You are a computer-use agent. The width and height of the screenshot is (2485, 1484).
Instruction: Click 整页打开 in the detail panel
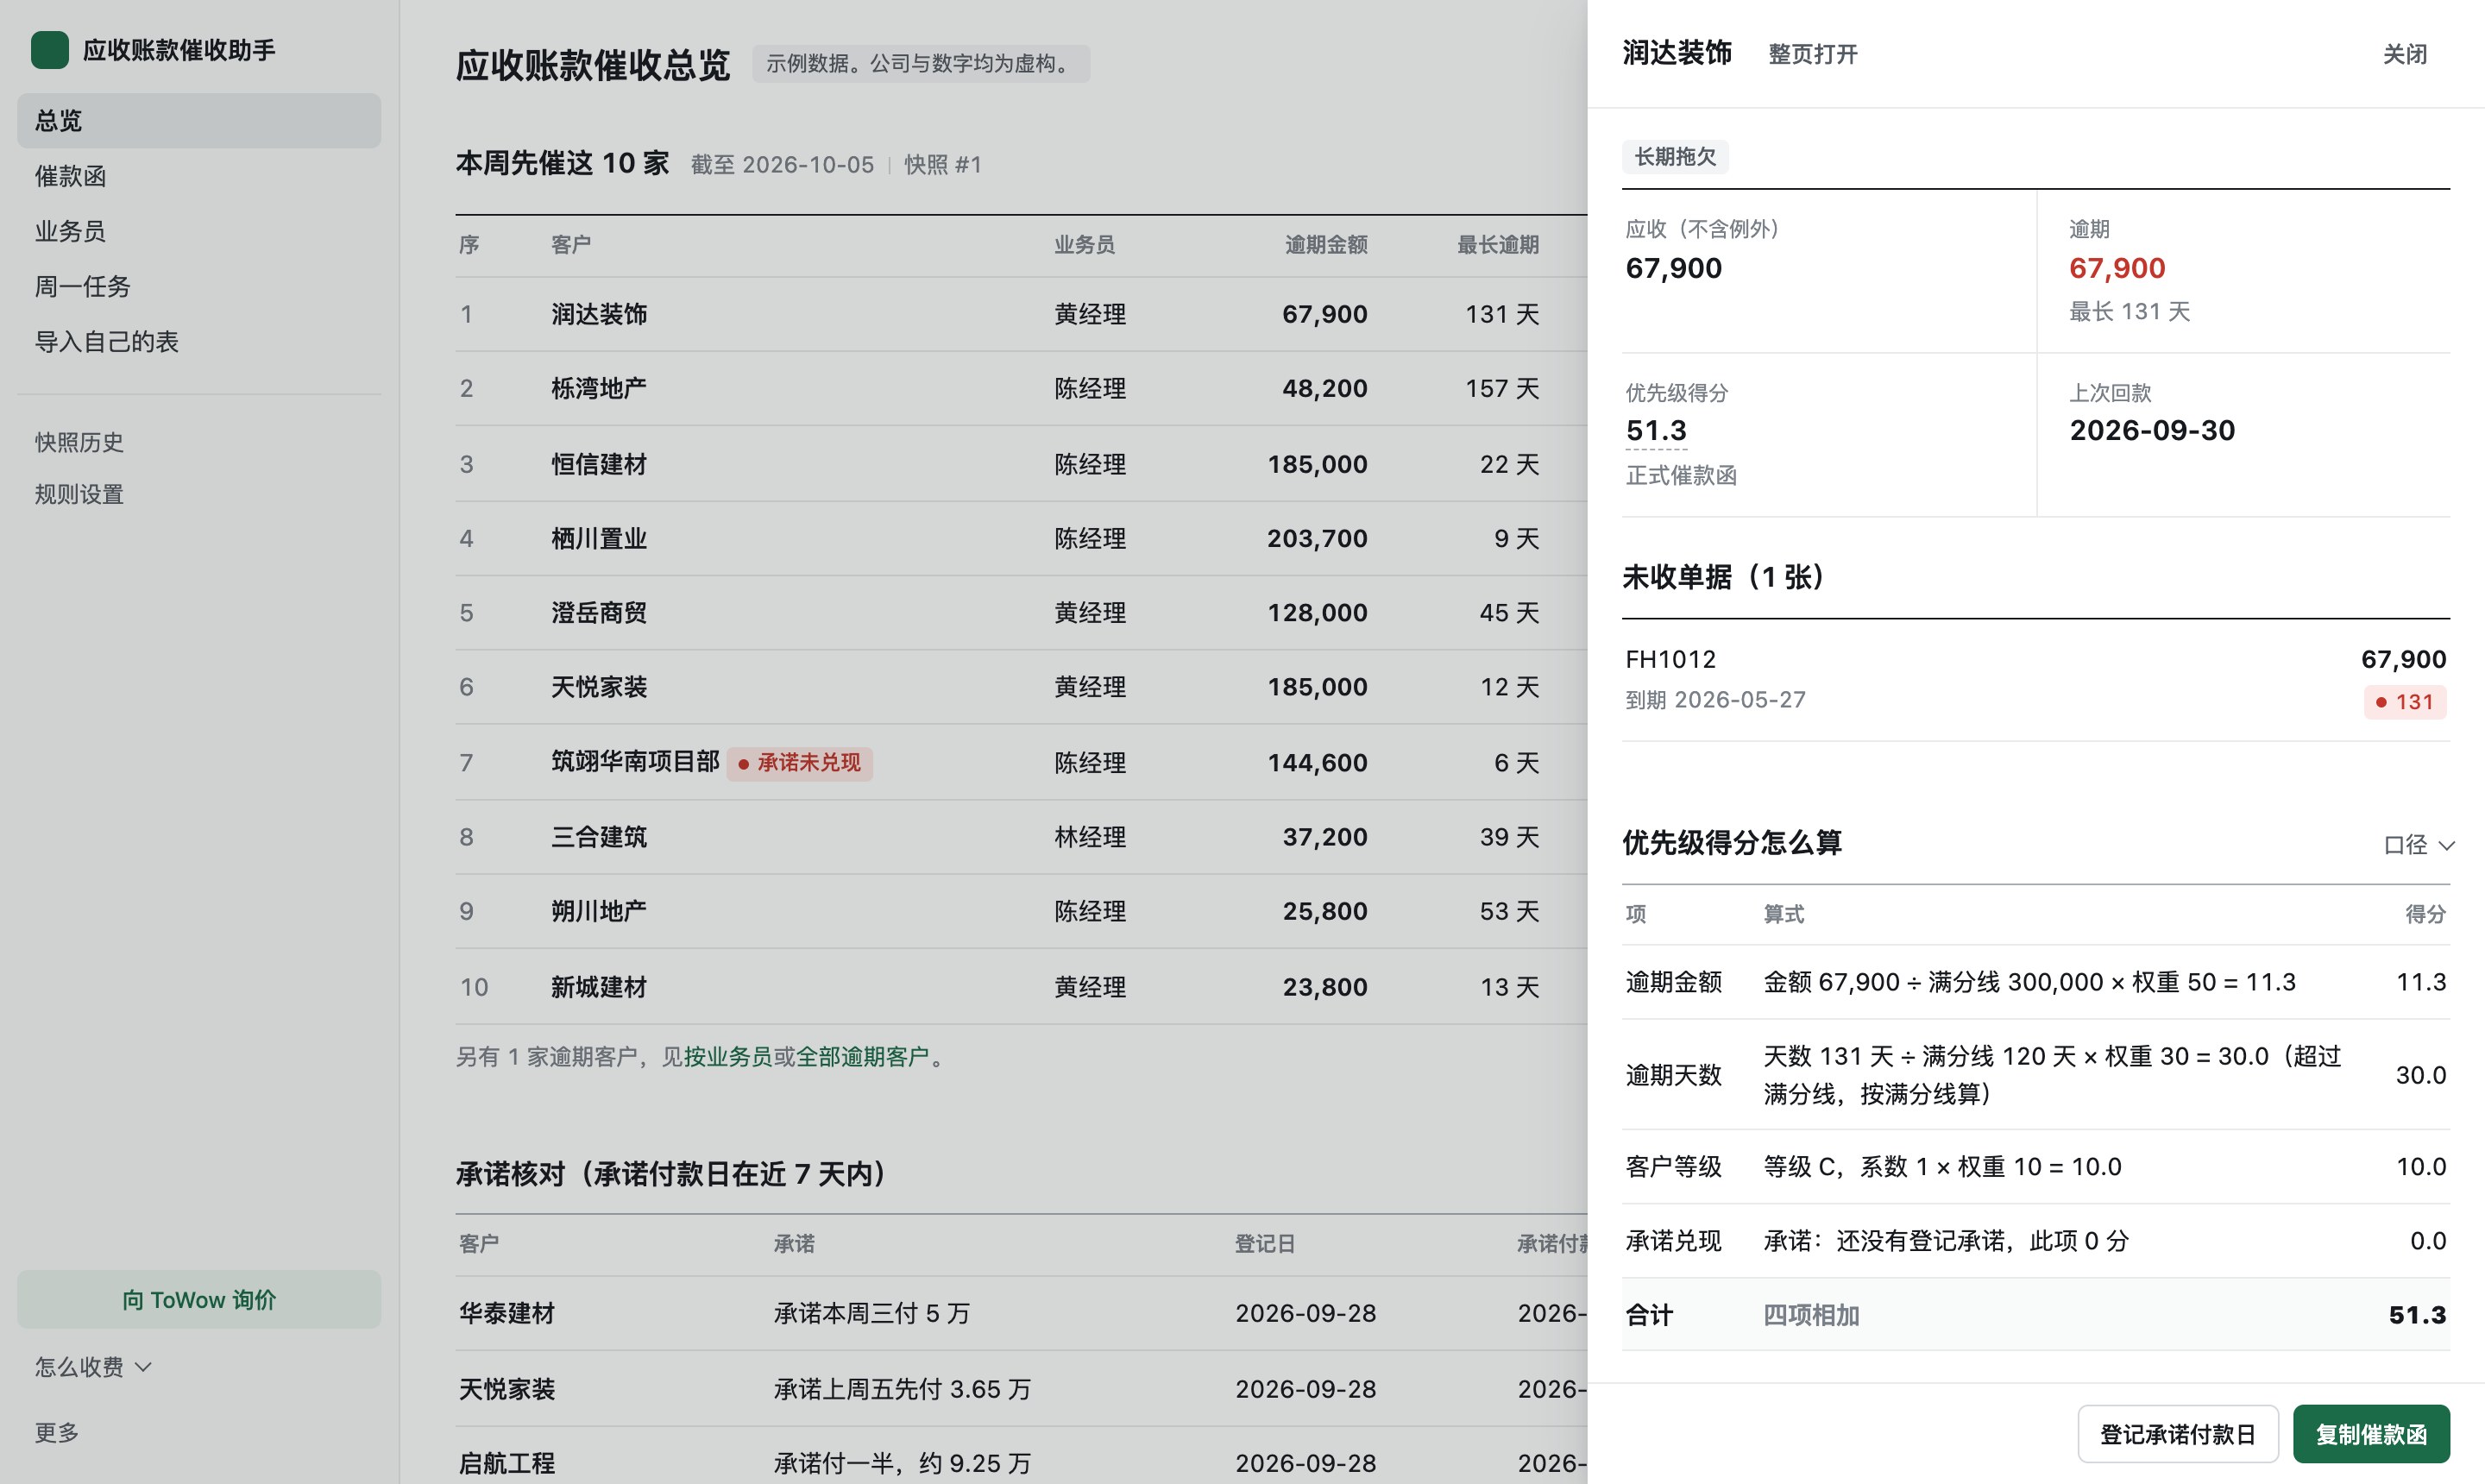pyautogui.click(x=1812, y=54)
